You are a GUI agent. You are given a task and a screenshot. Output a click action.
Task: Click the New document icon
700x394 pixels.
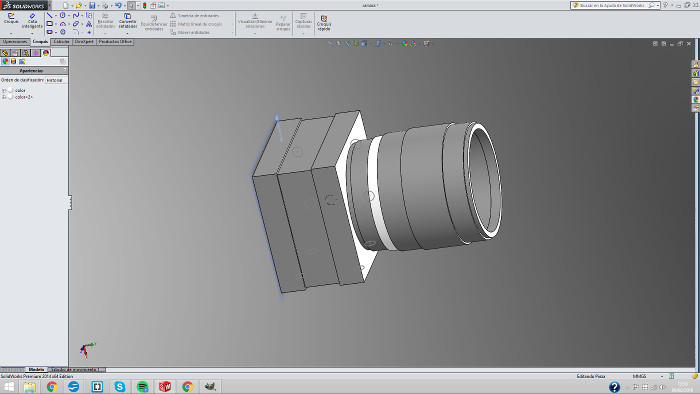click(x=66, y=5)
